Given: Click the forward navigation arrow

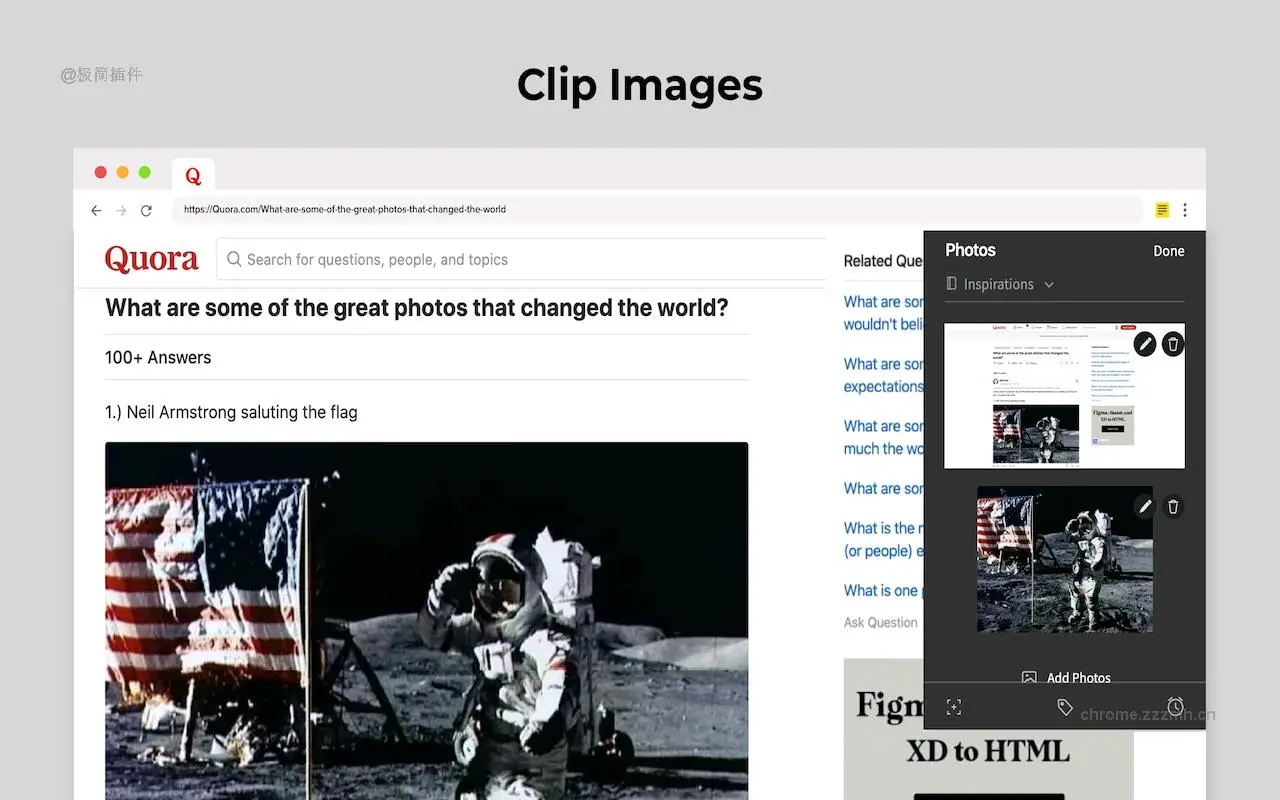Looking at the screenshot, I should tap(121, 210).
